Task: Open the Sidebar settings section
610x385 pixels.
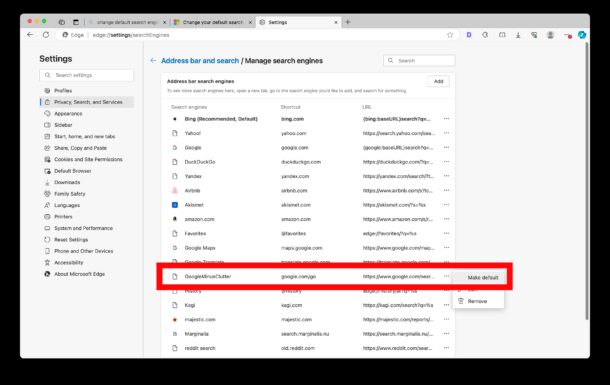Action: pyautogui.click(x=87, y=125)
